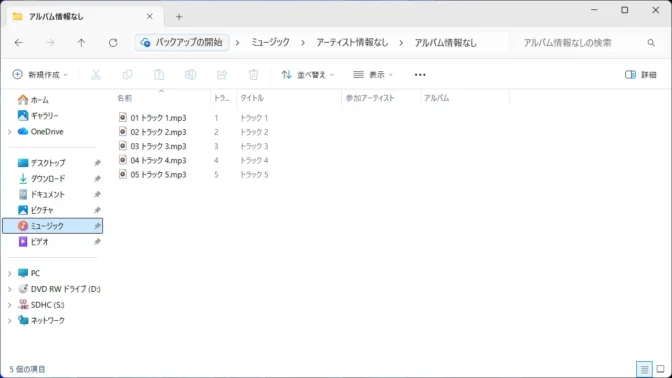Refresh the current folder
The width and height of the screenshot is (672, 378).
tap(113, 42)
